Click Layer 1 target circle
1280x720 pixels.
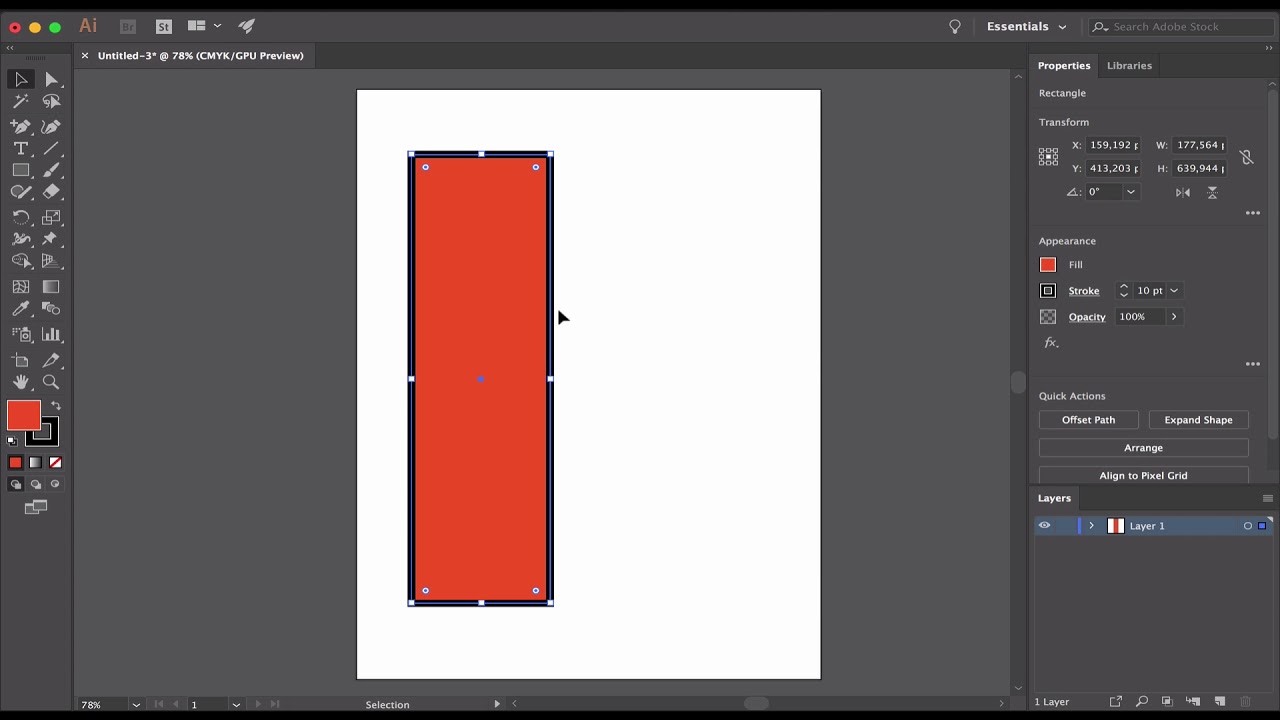1247,526
